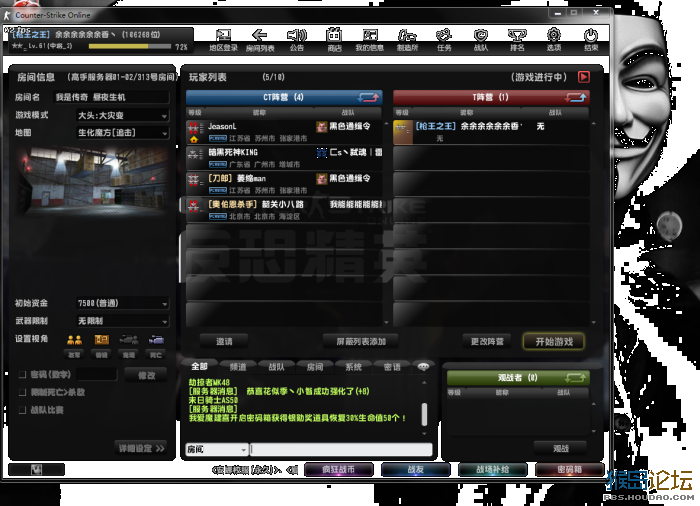This screenshot has width=700, height=506.
Task: Click the 生化魔方 map preview thumbnail
Action: click(x=93, y=180)
